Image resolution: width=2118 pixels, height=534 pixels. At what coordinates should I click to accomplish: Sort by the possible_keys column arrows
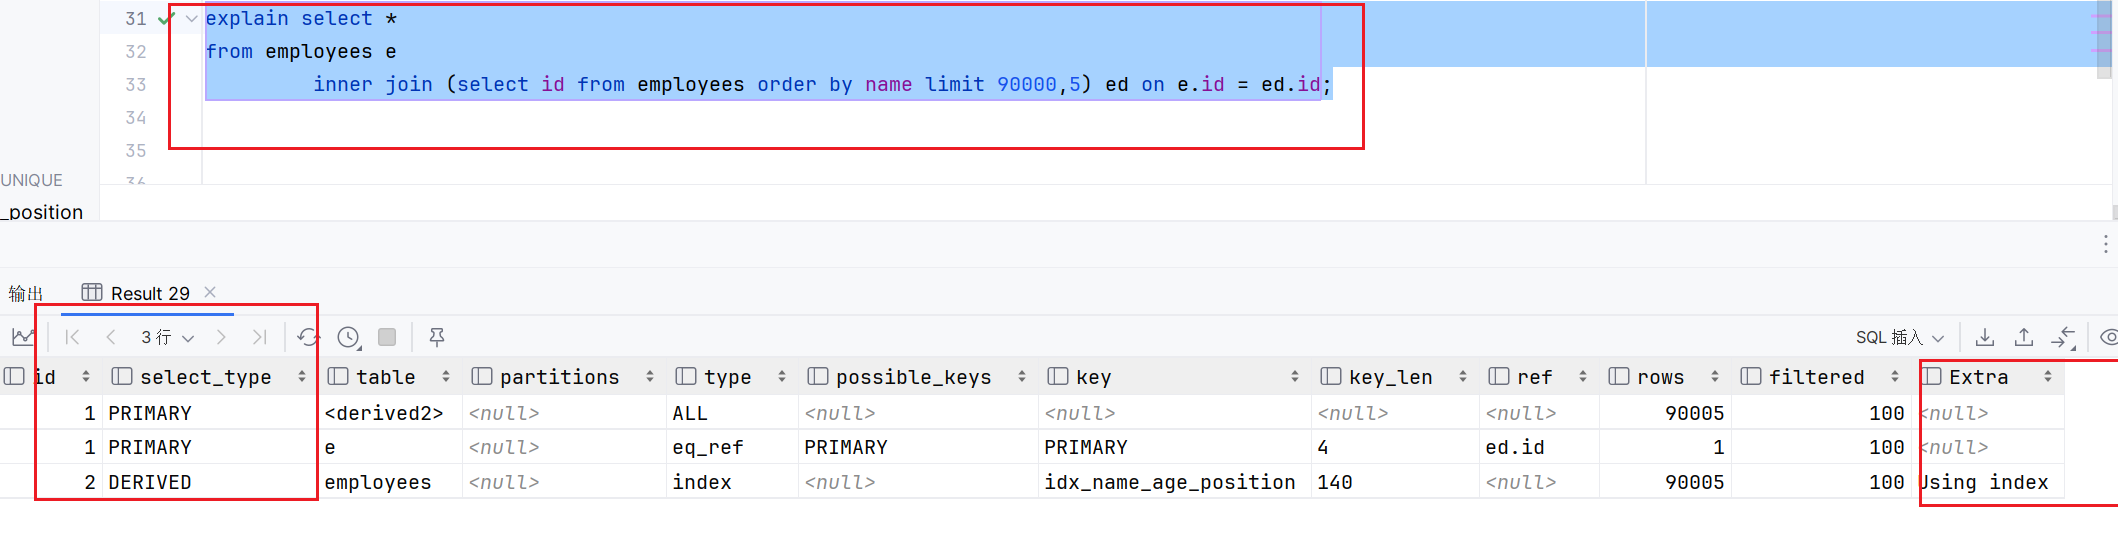click(1022, 377)
